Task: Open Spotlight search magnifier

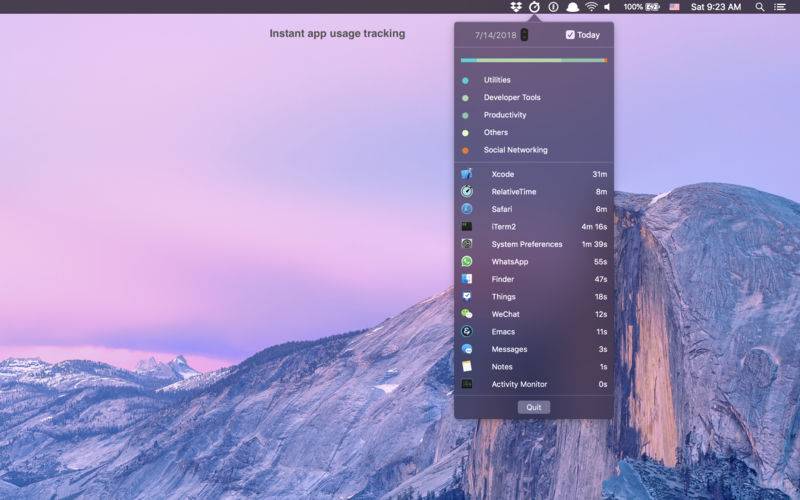Action: pos(760,7)
